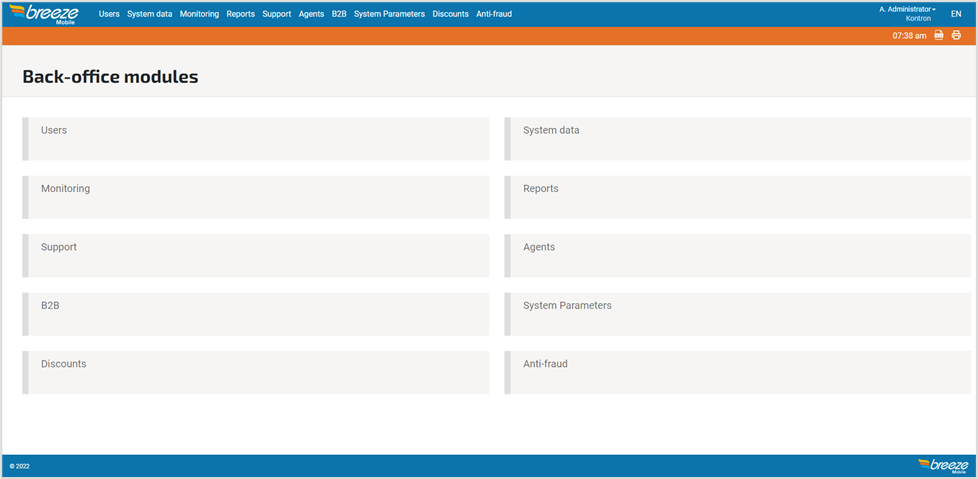Open the EN language selector
This screenshot has height=479, width=978.
tap(956, 14)
